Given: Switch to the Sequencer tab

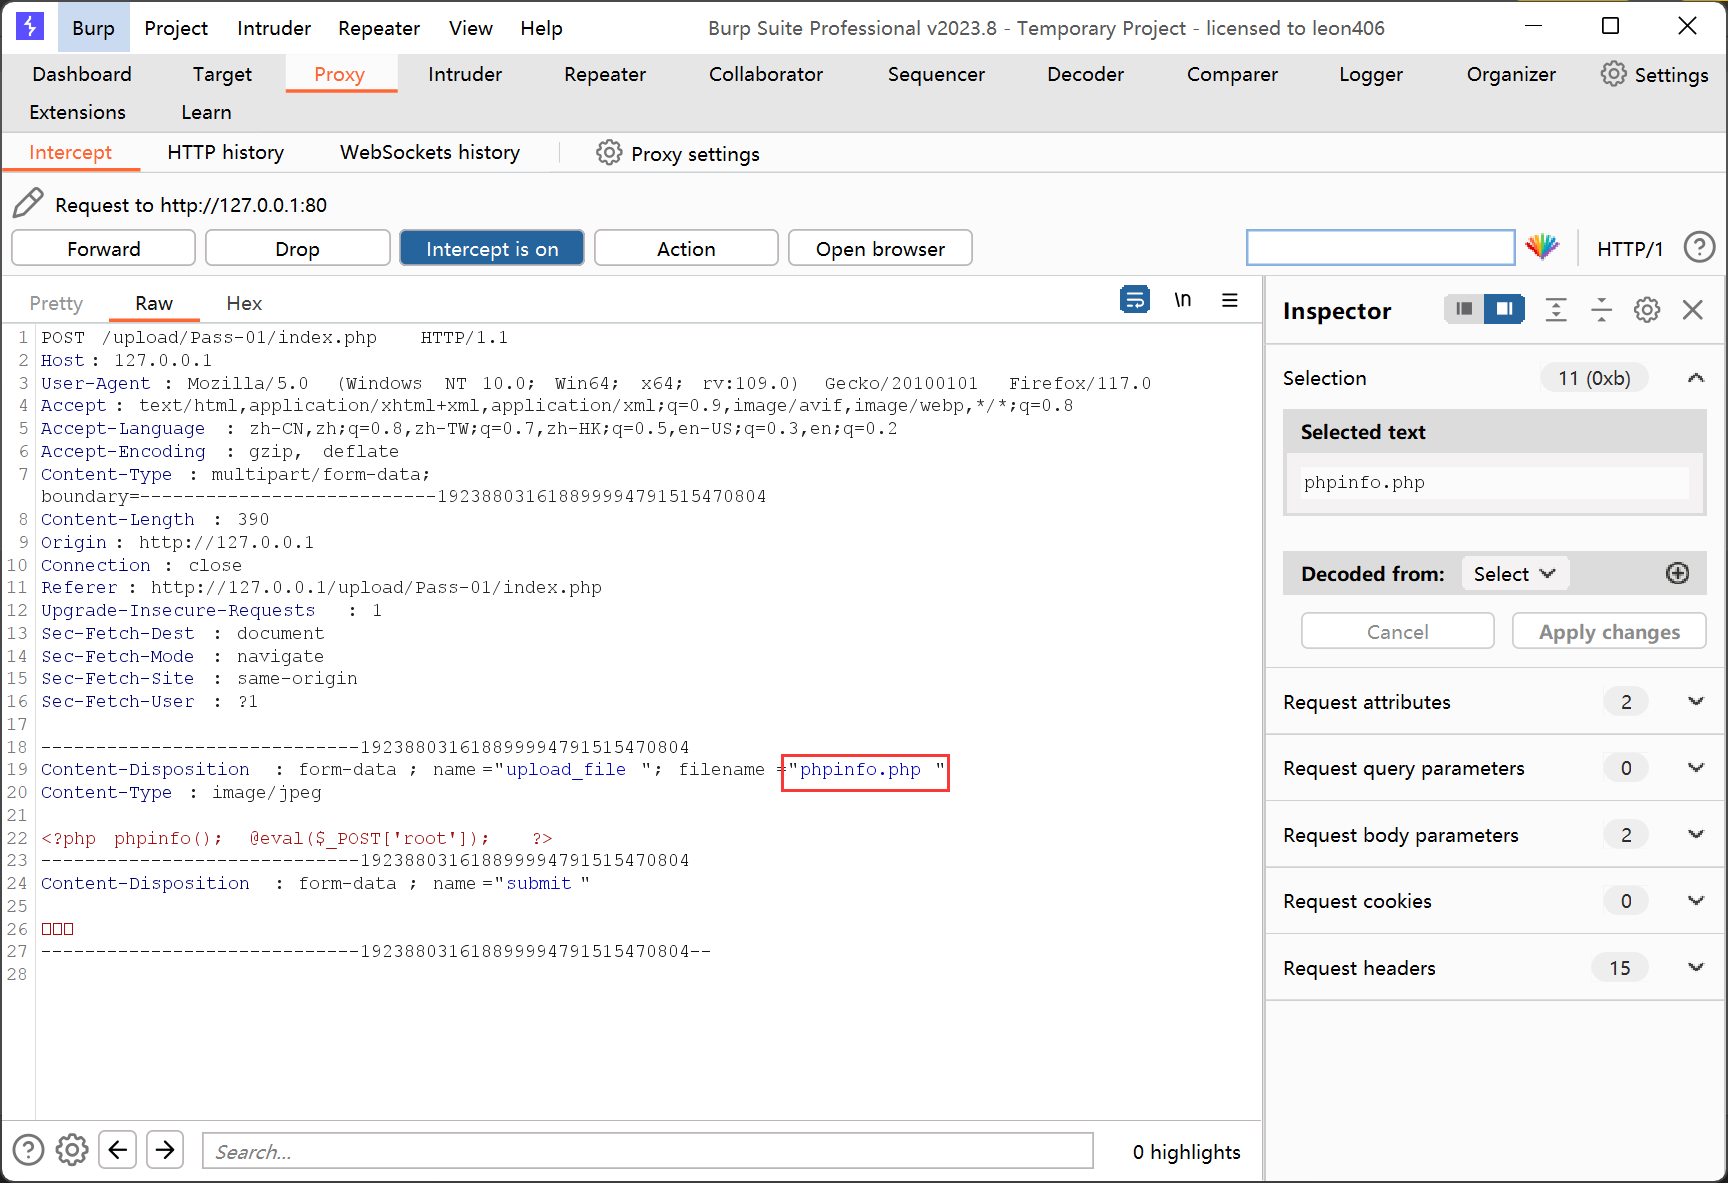Looking at the screenshot, I should [x=936, y=74].
